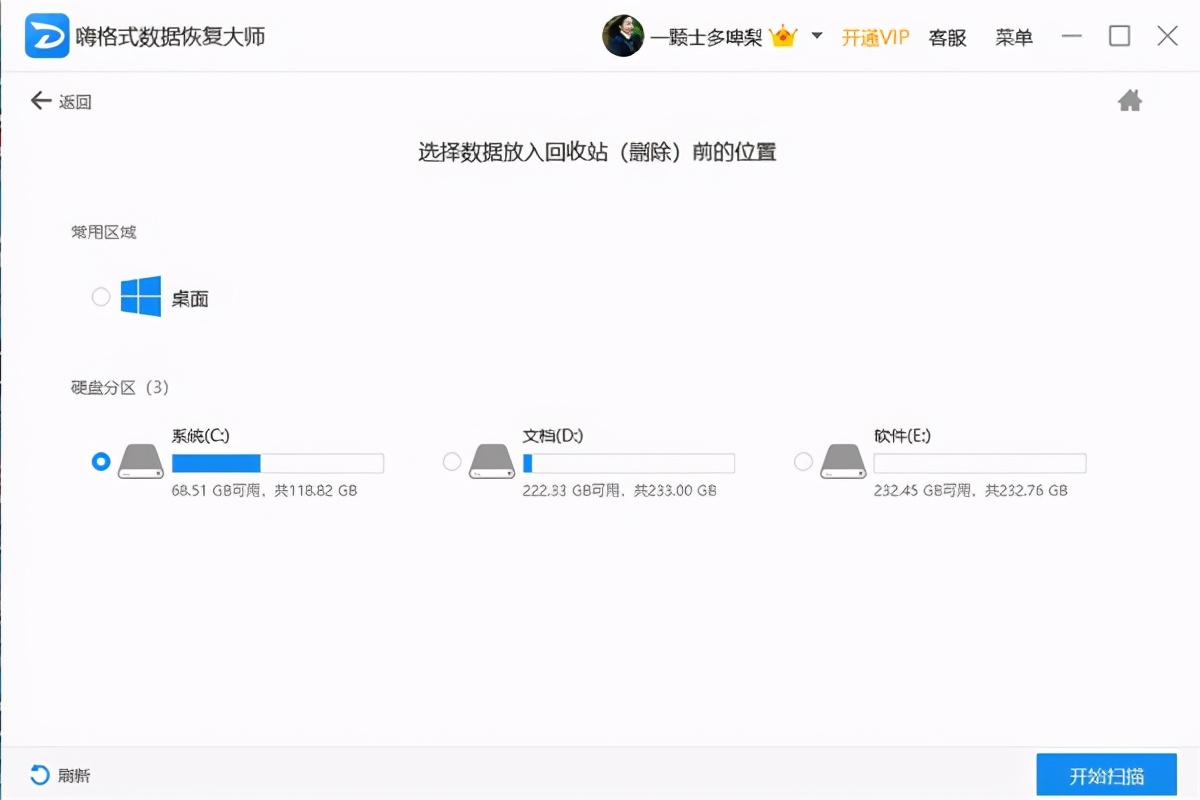1200x800 pixels.
Task: Click the refresh icon at bottom left
Action: pos(40,774)
